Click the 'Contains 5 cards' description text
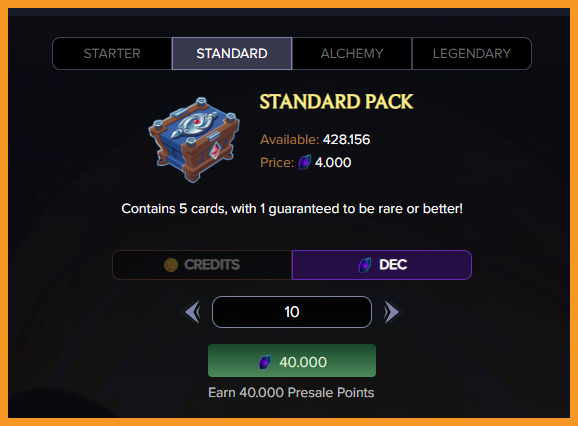This screenshot has height=426, width=578. point(292,209)
